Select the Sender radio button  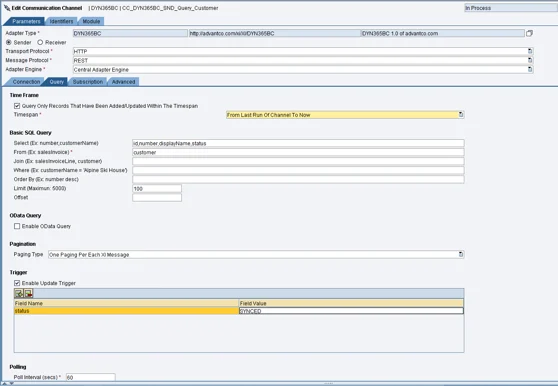[9, 42]
